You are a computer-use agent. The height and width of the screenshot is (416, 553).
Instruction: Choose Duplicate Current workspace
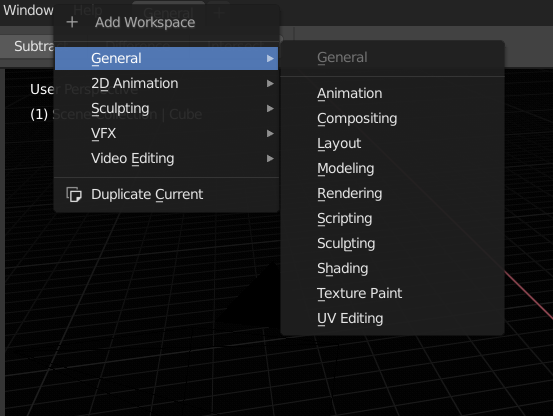point(166,194)
